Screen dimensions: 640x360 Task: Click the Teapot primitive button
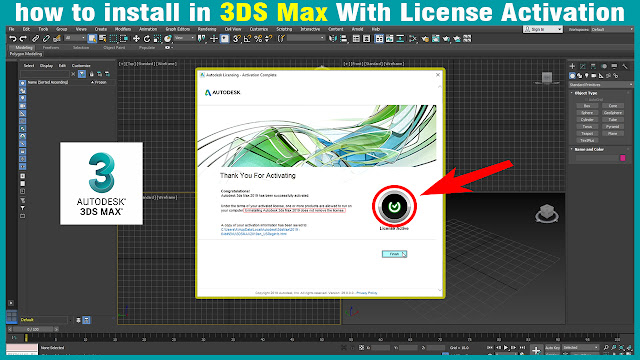(x=587, y=133)
